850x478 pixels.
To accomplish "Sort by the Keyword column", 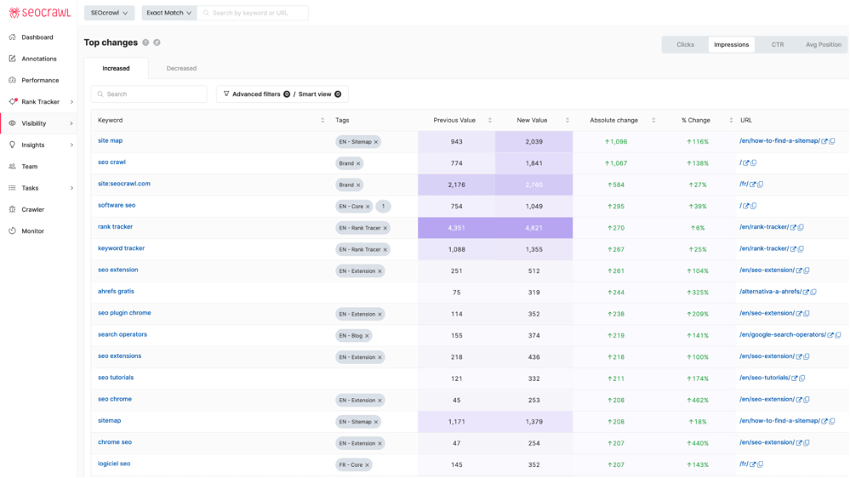I will [323, 120].
